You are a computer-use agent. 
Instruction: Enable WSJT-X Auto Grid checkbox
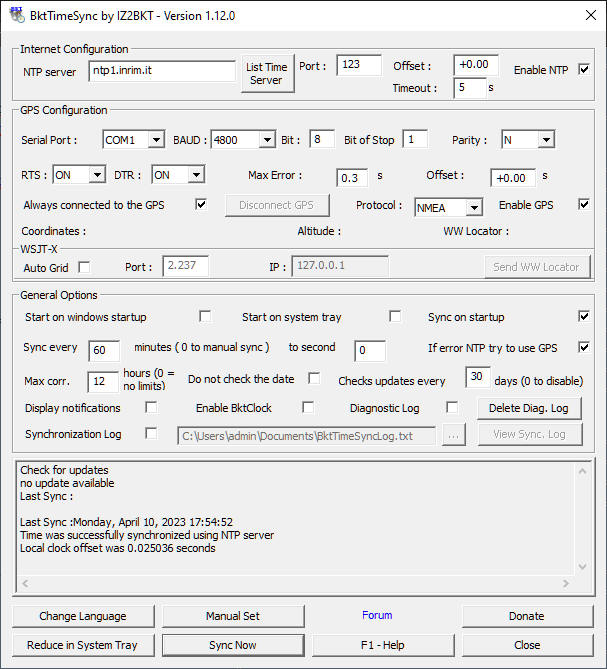pyautogui.click(x=84, y=267)
